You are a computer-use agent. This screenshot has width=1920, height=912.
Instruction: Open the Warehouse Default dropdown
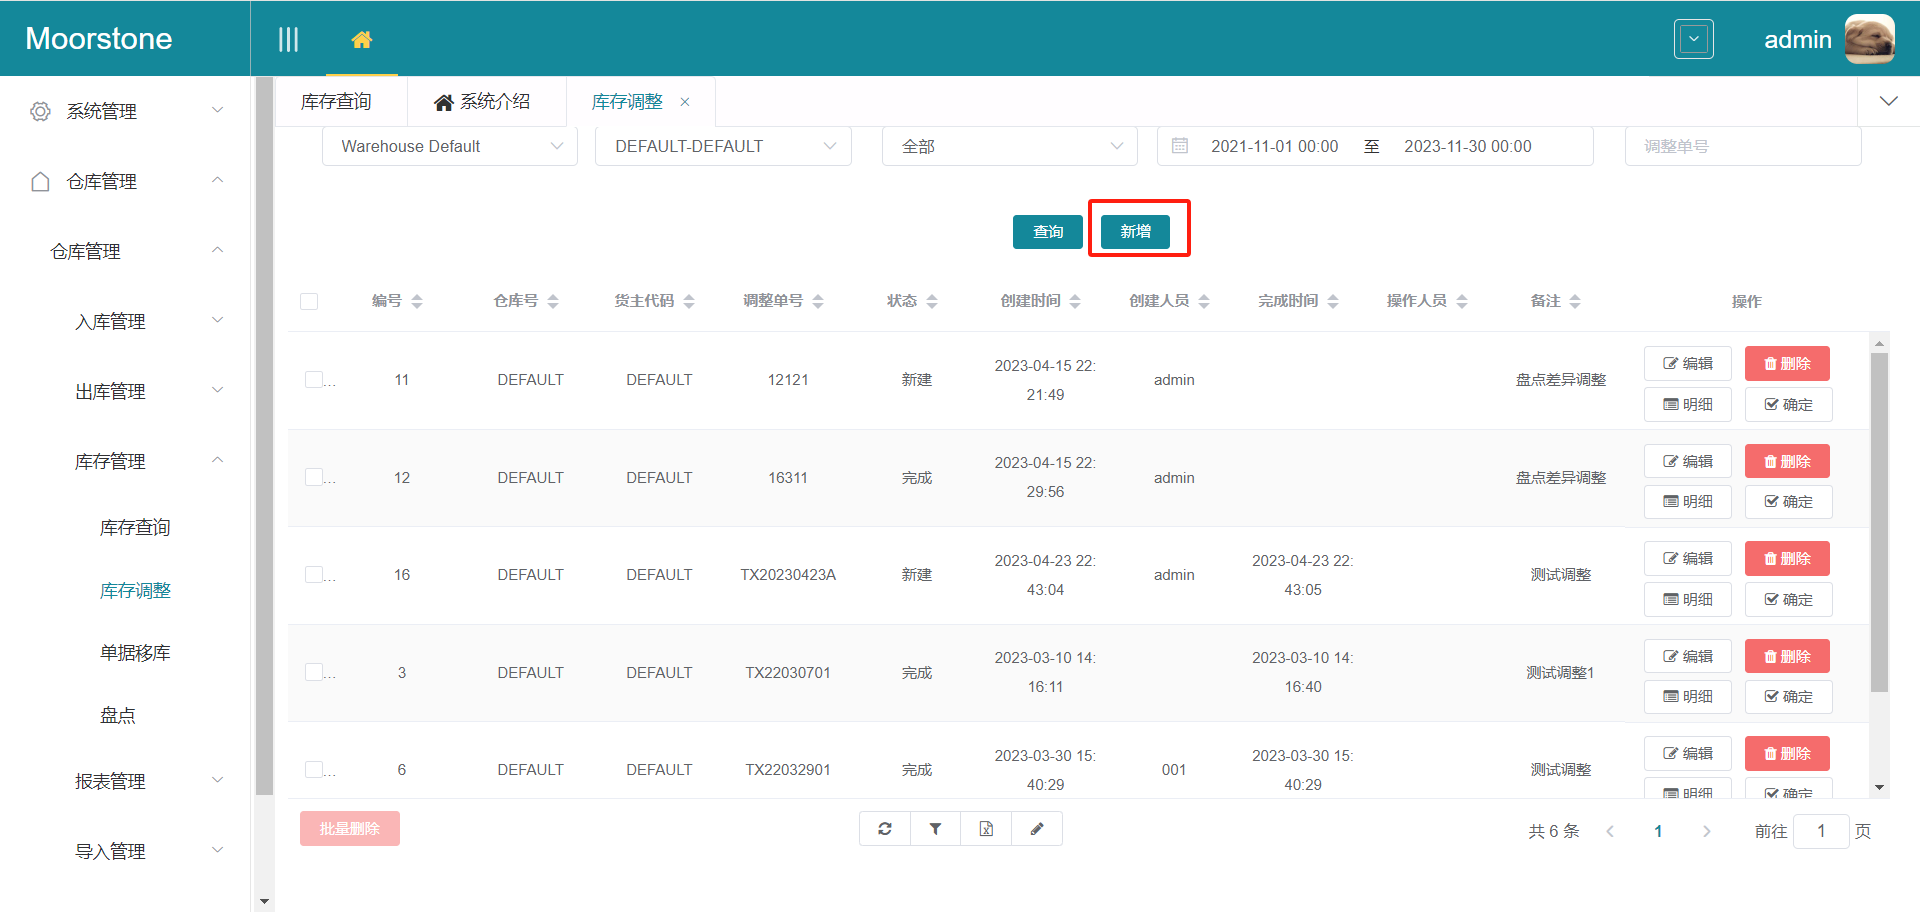point(450,146)
